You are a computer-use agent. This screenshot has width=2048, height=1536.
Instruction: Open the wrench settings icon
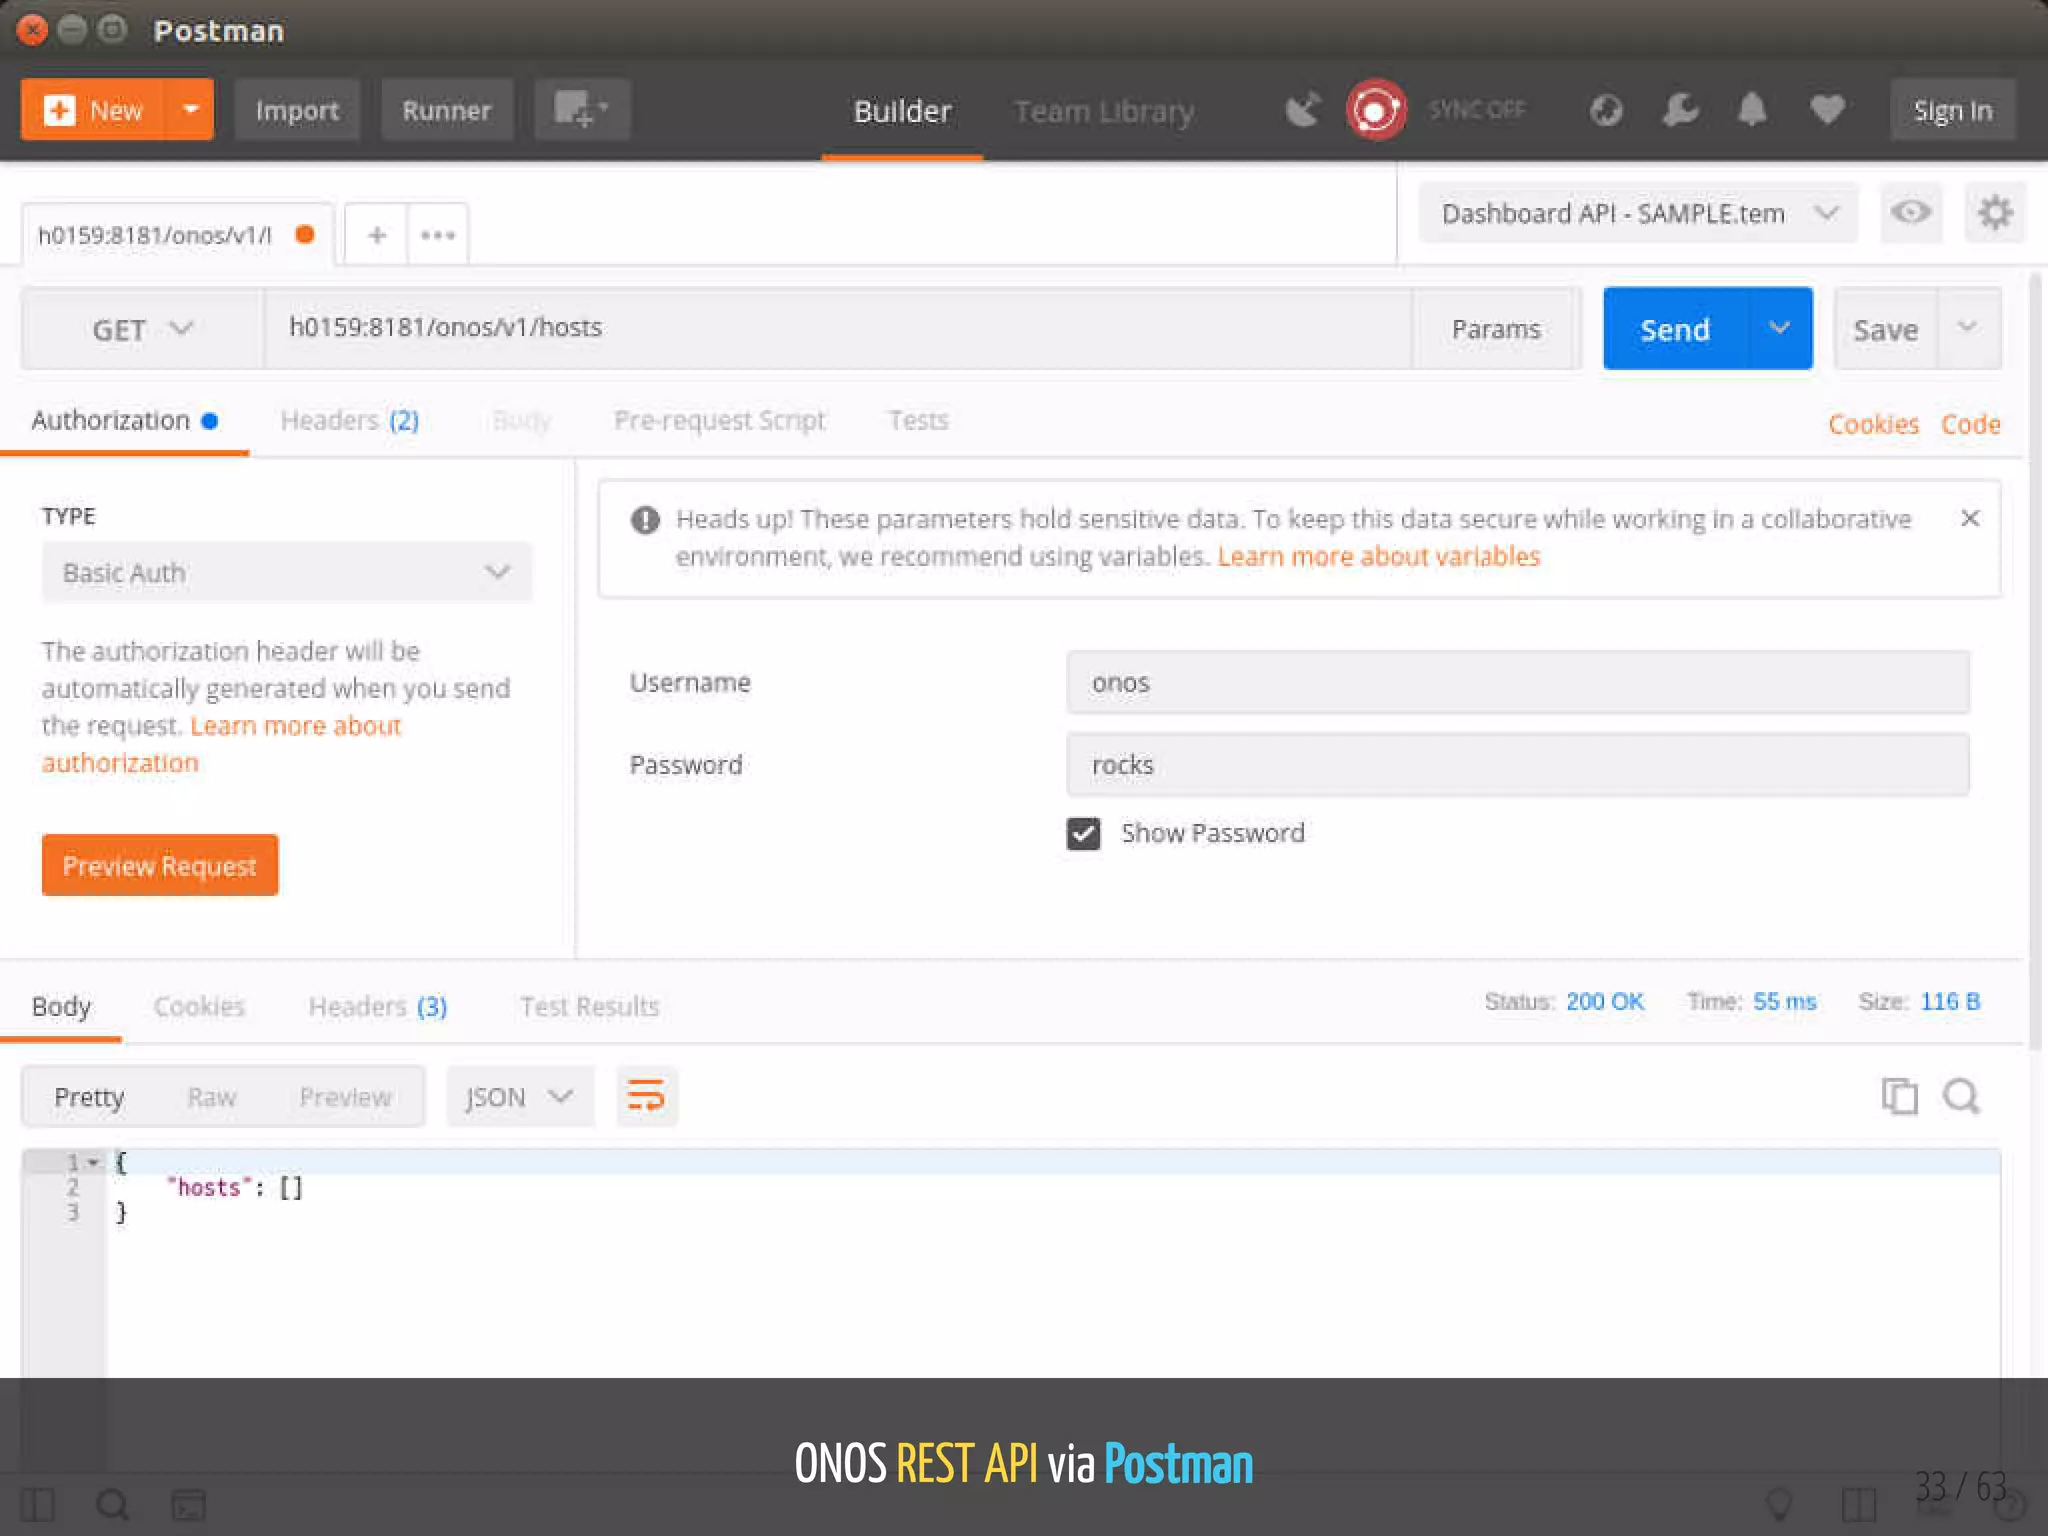1681,110
